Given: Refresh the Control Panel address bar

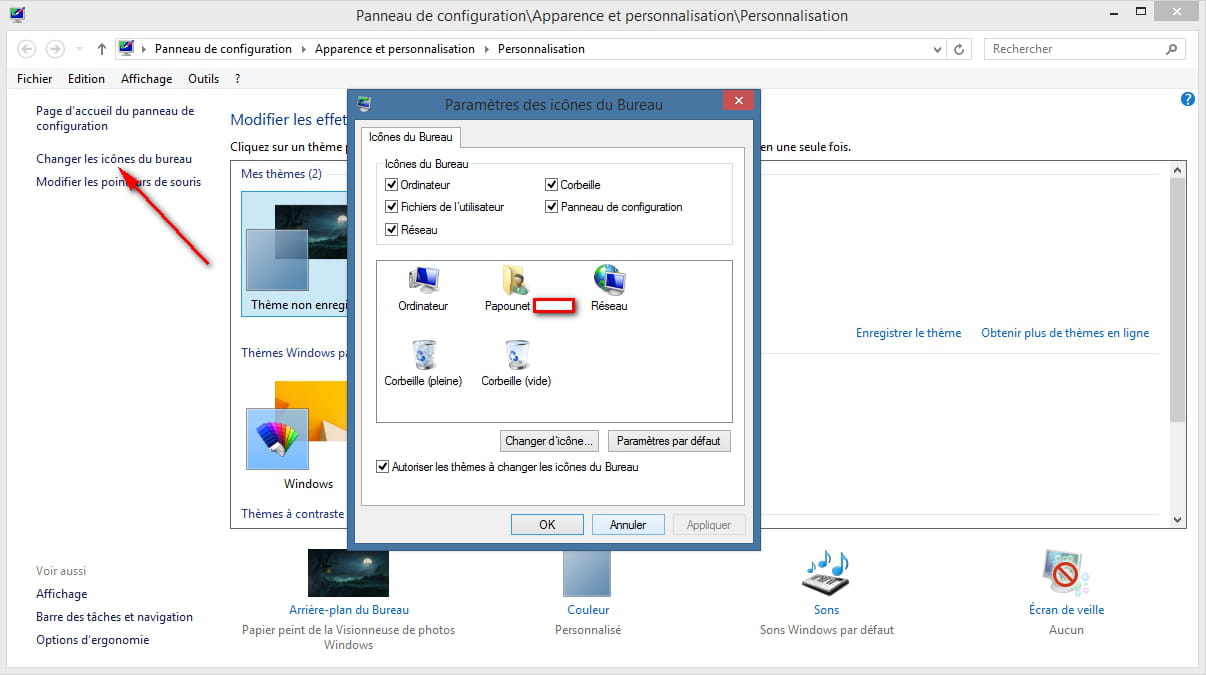Looking at the screenshot, I should tap(960, 49).
